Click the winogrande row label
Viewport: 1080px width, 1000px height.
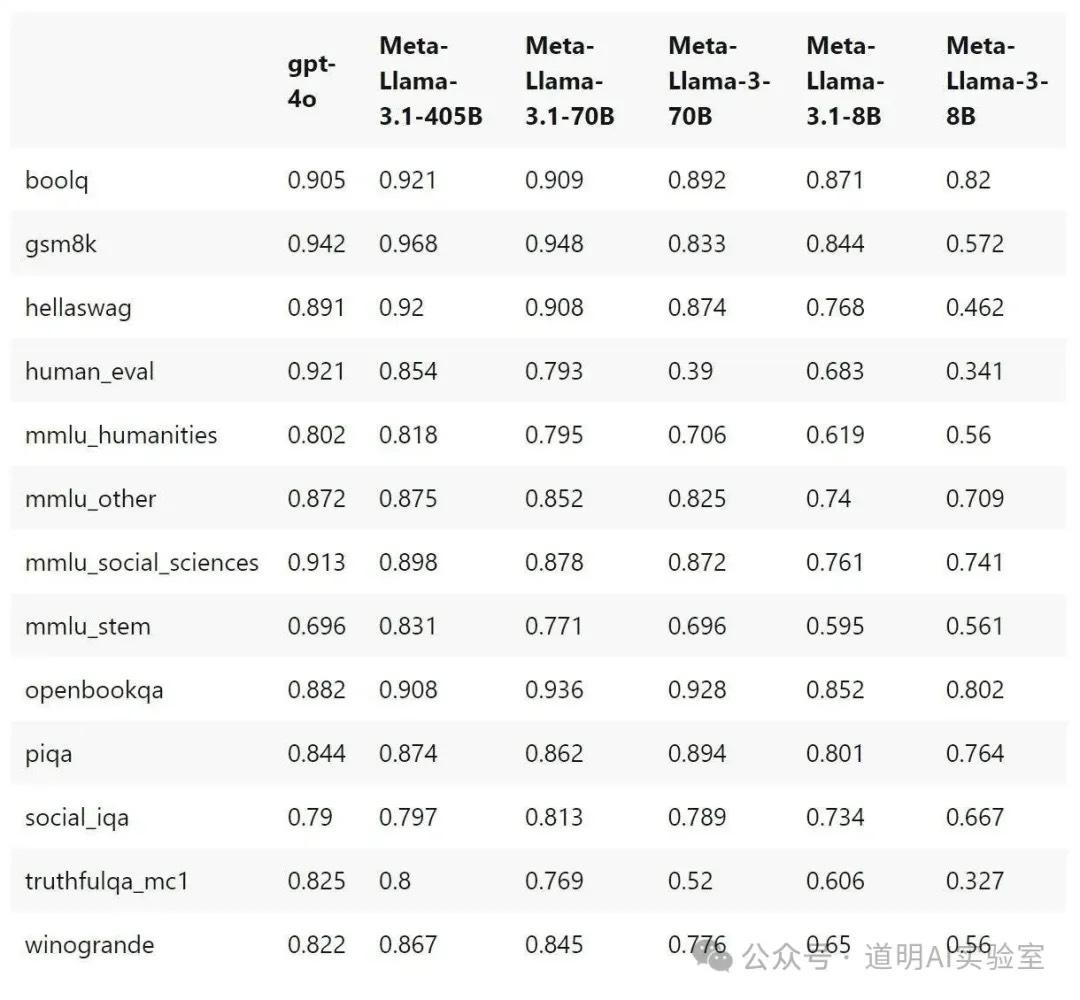point(90,945)
